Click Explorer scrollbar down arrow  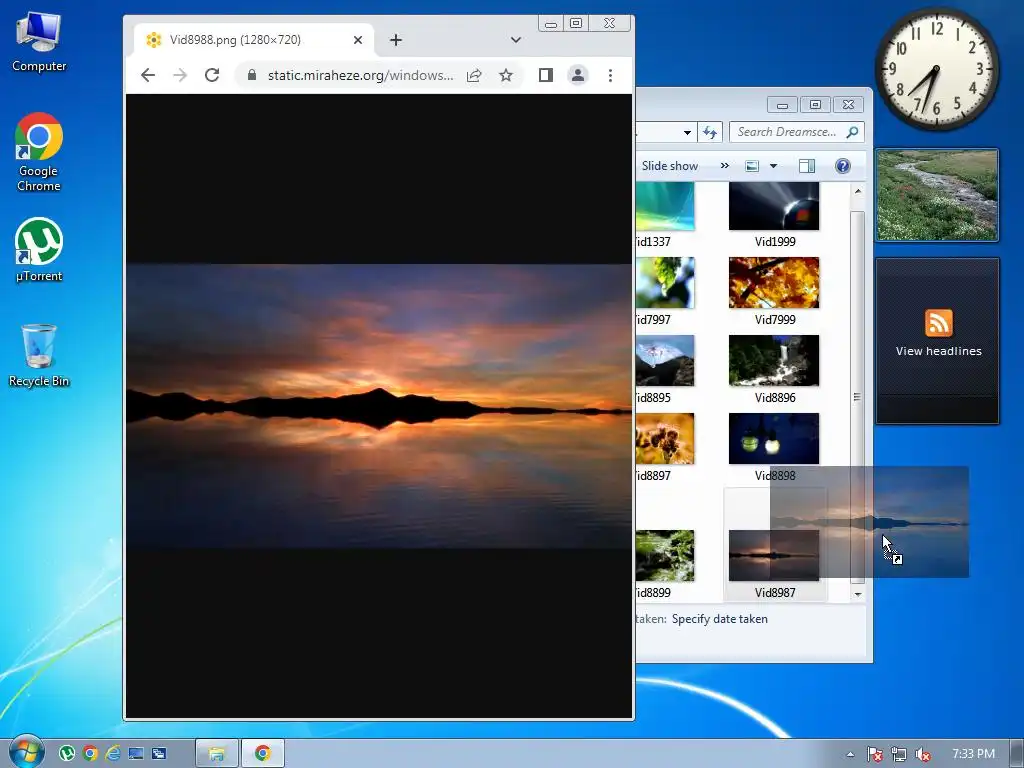pos(857,594)
